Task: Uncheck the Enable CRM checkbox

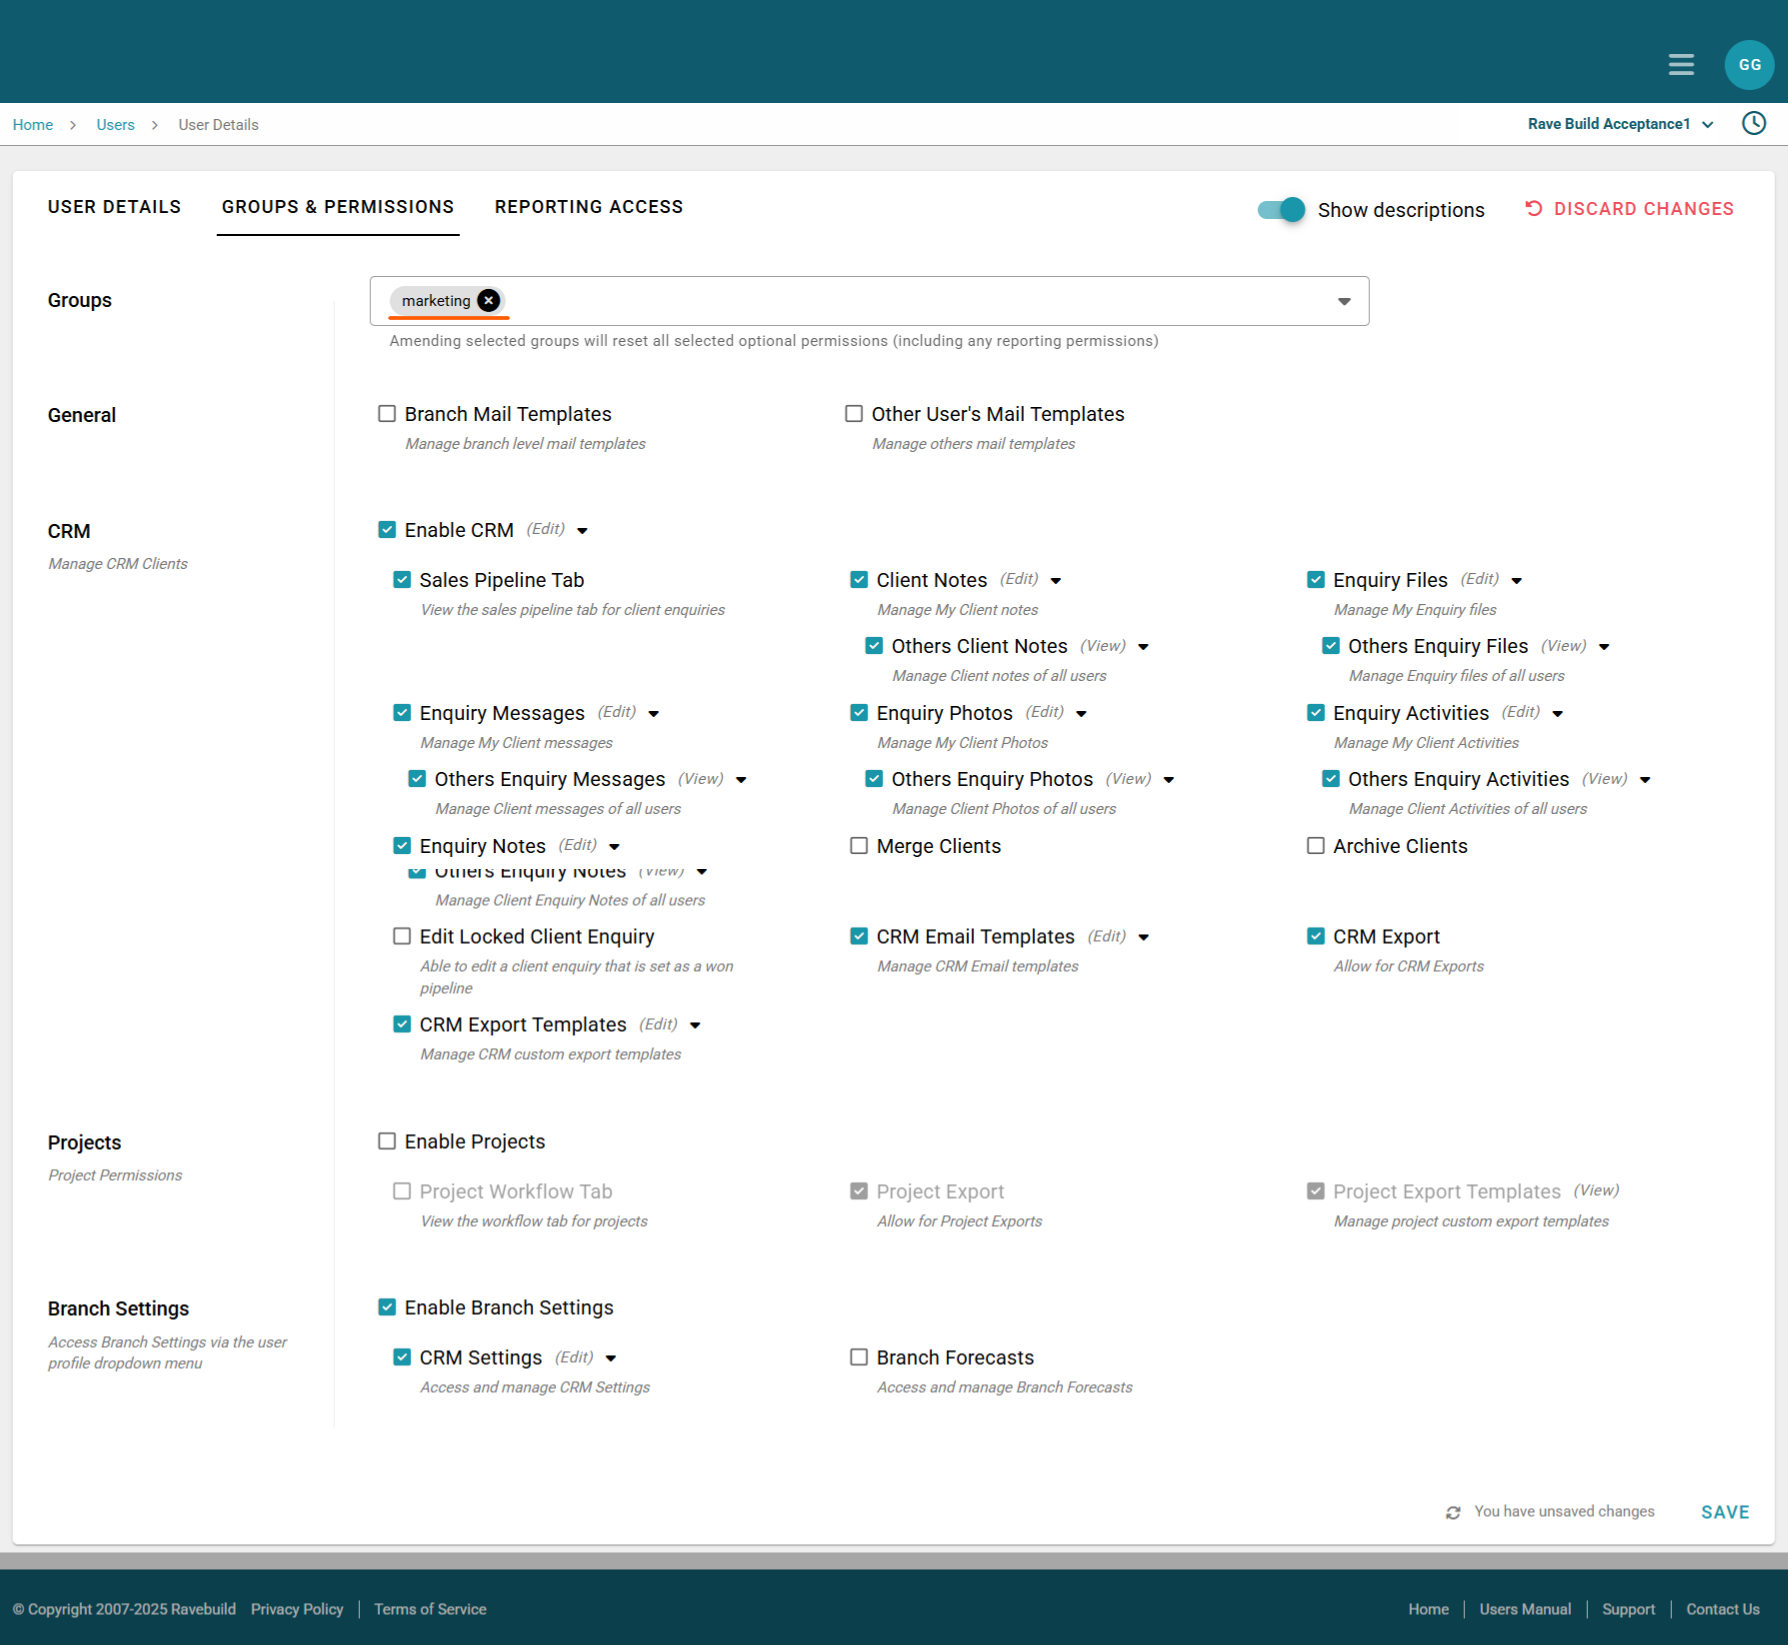Action: (x=387, y=530)
